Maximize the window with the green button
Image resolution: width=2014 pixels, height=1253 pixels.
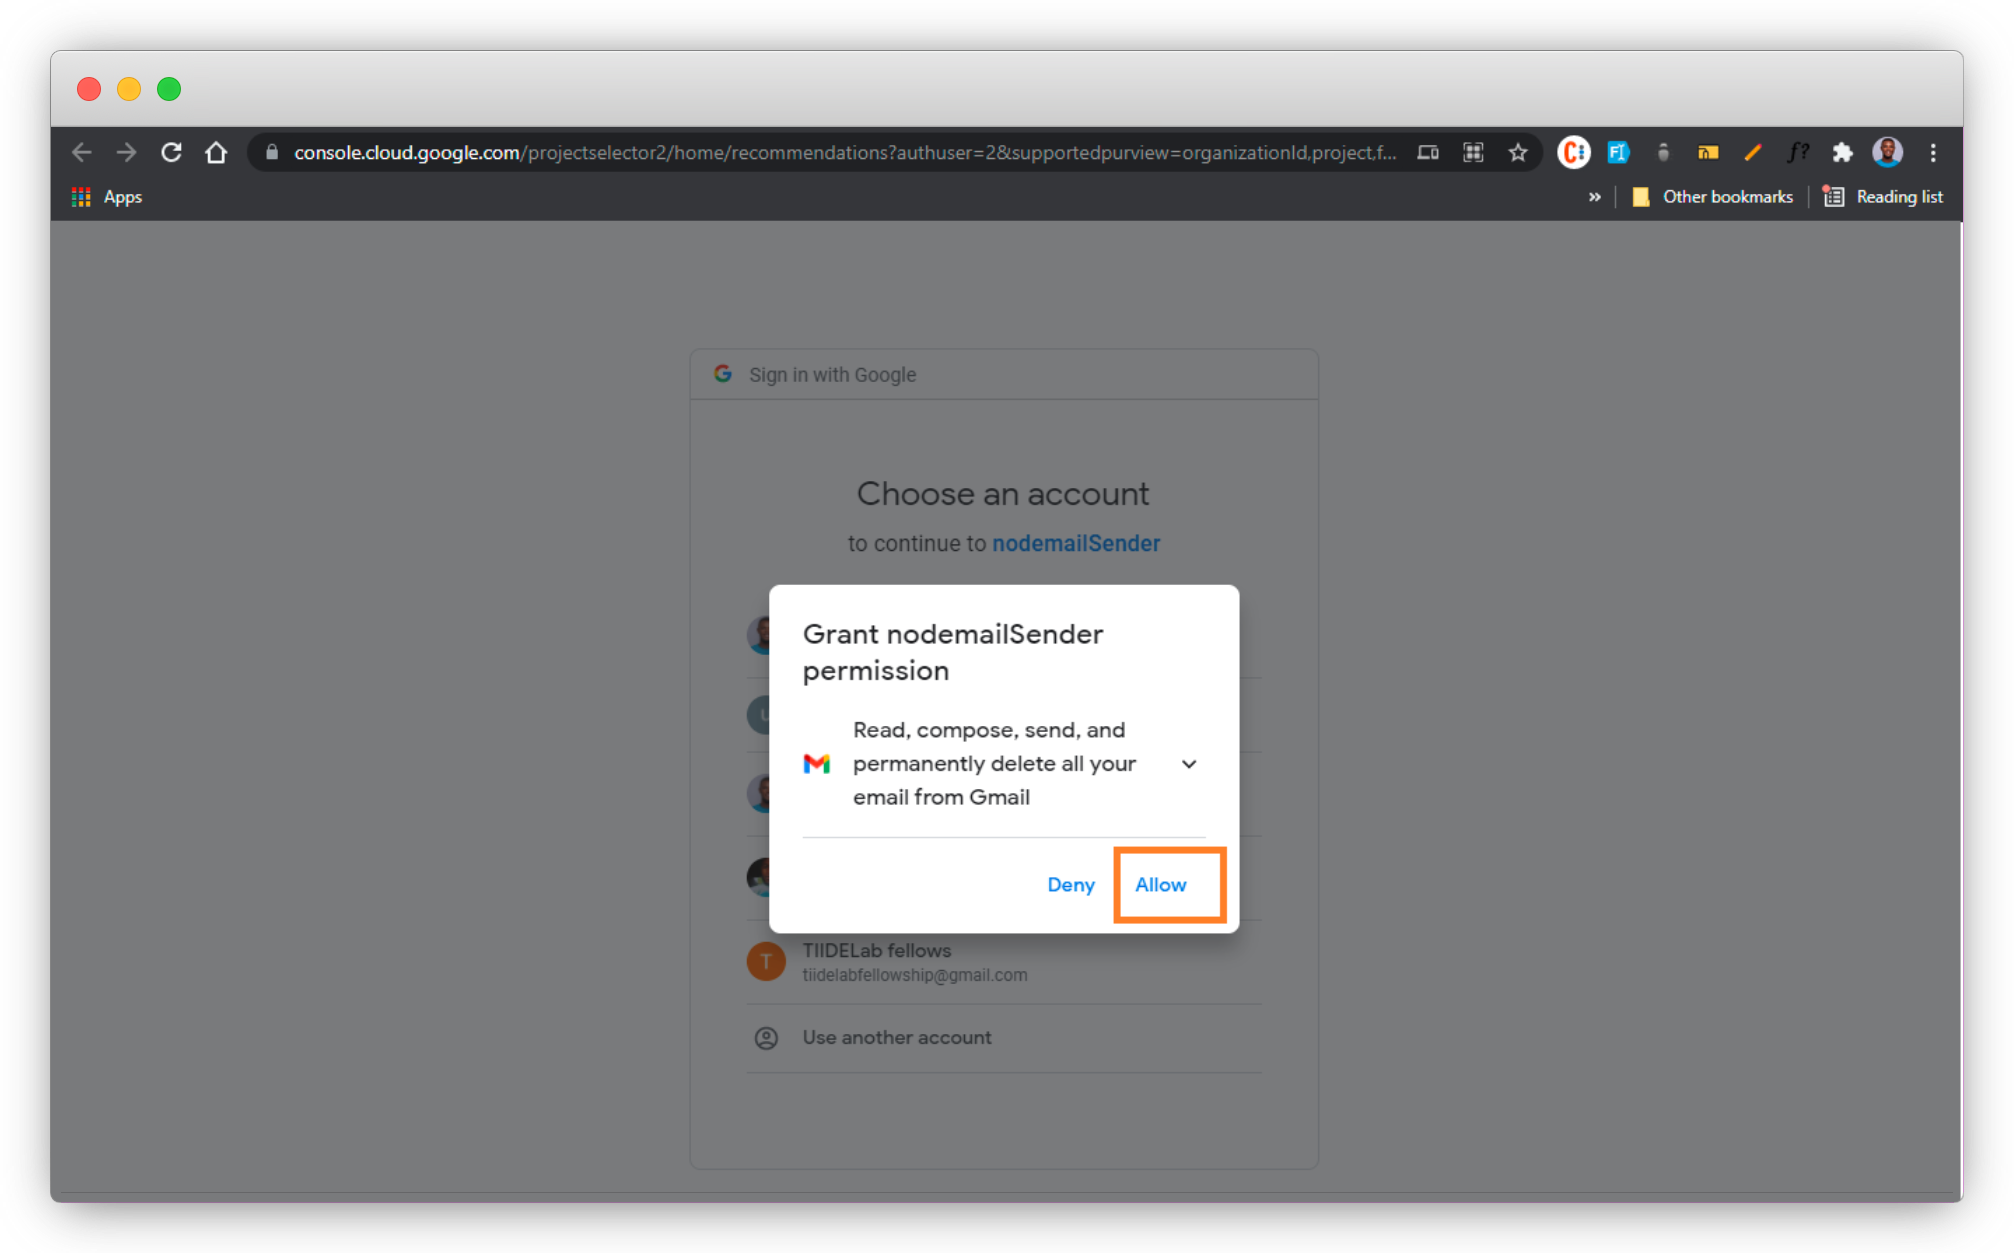[169, 89]
